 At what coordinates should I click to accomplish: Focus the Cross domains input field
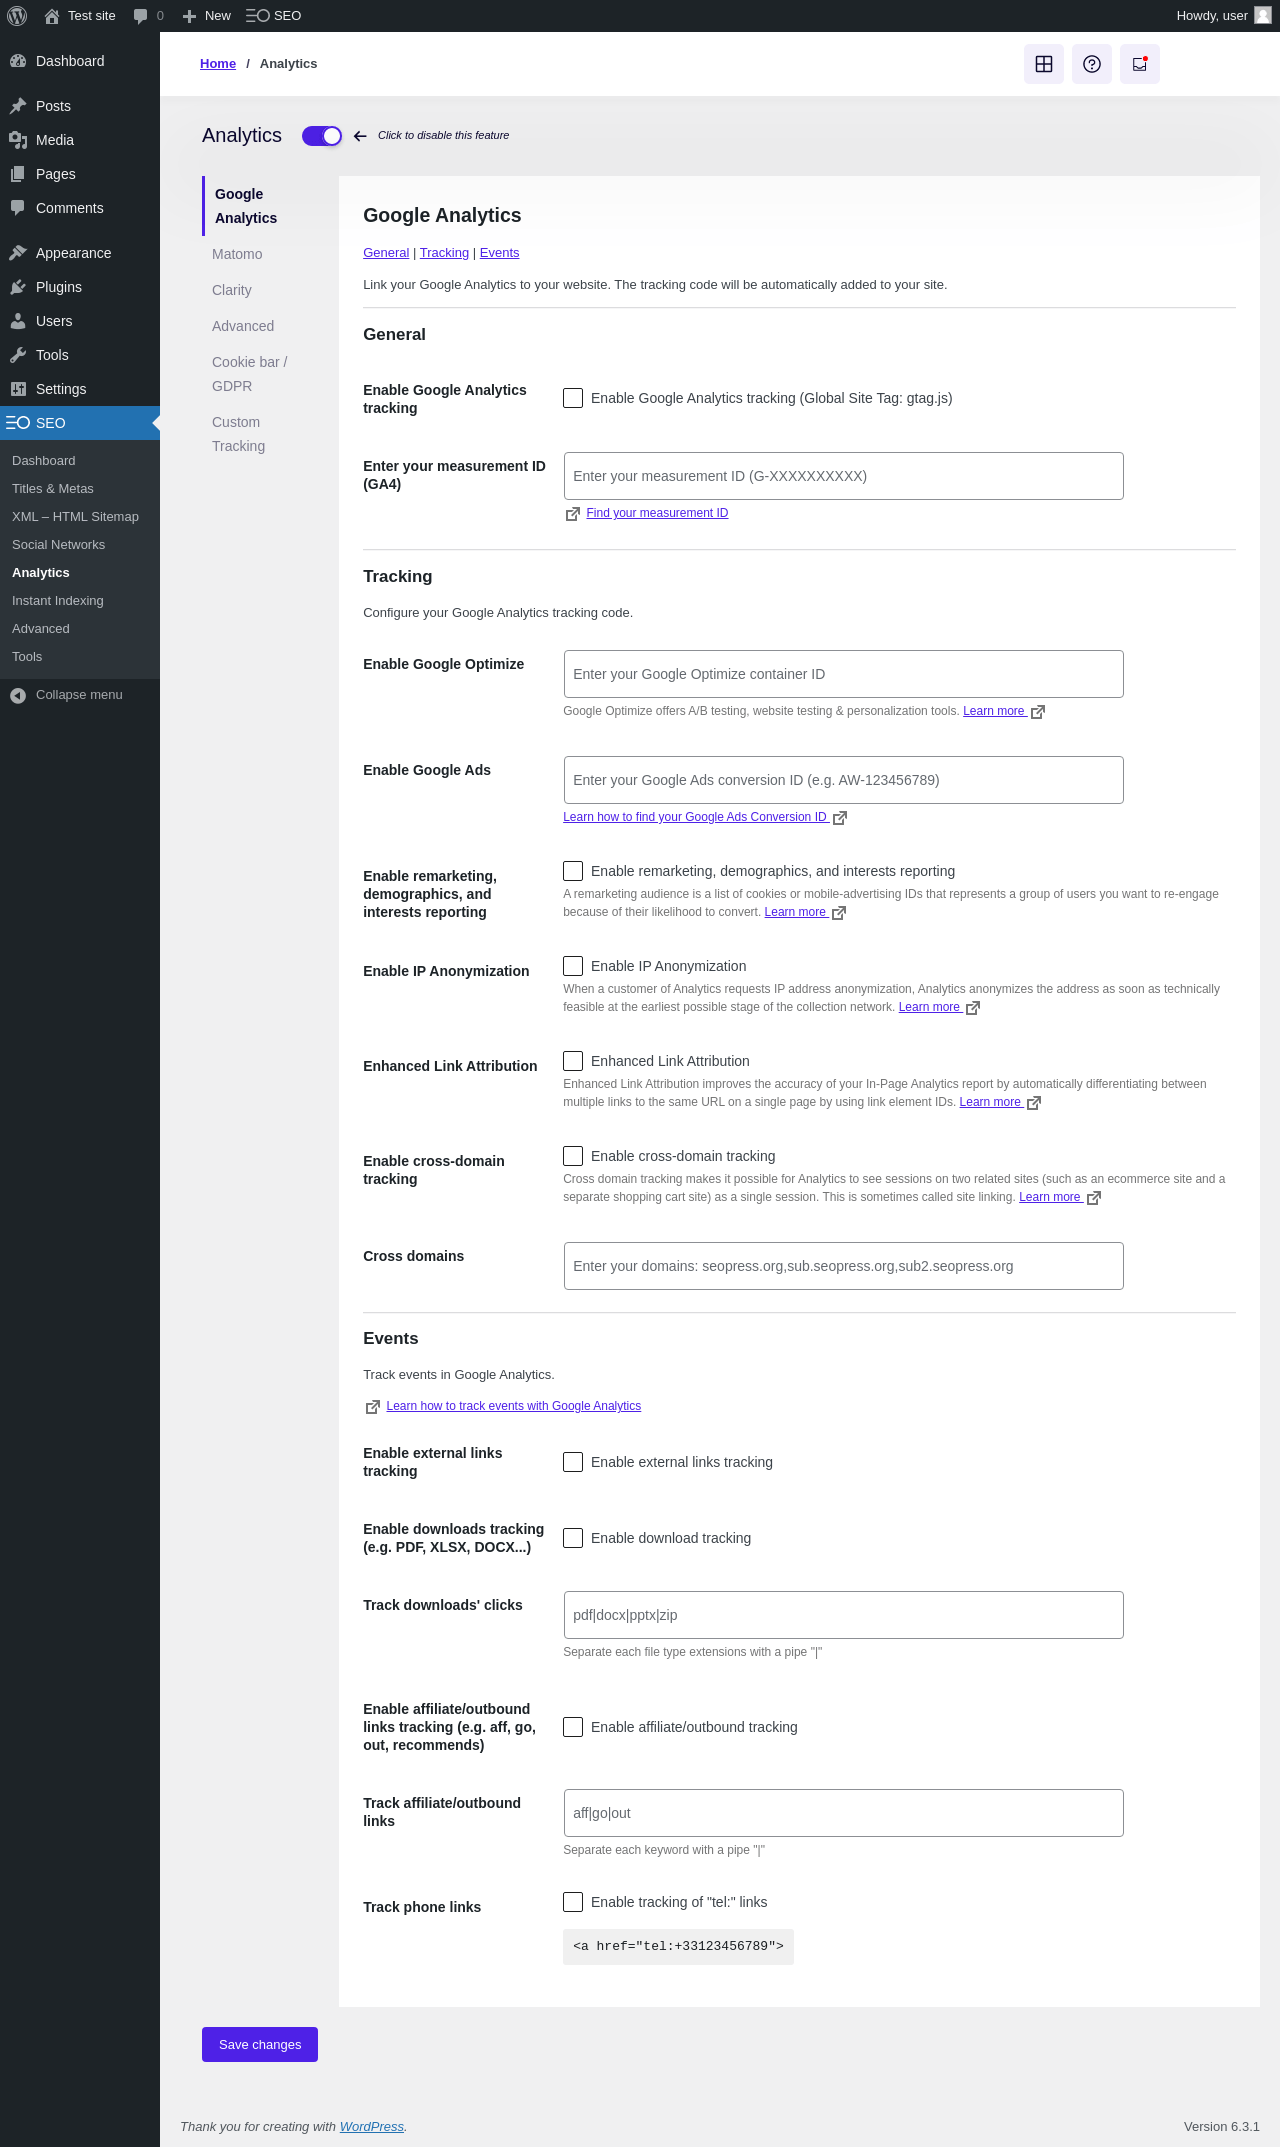point(844,1266)
